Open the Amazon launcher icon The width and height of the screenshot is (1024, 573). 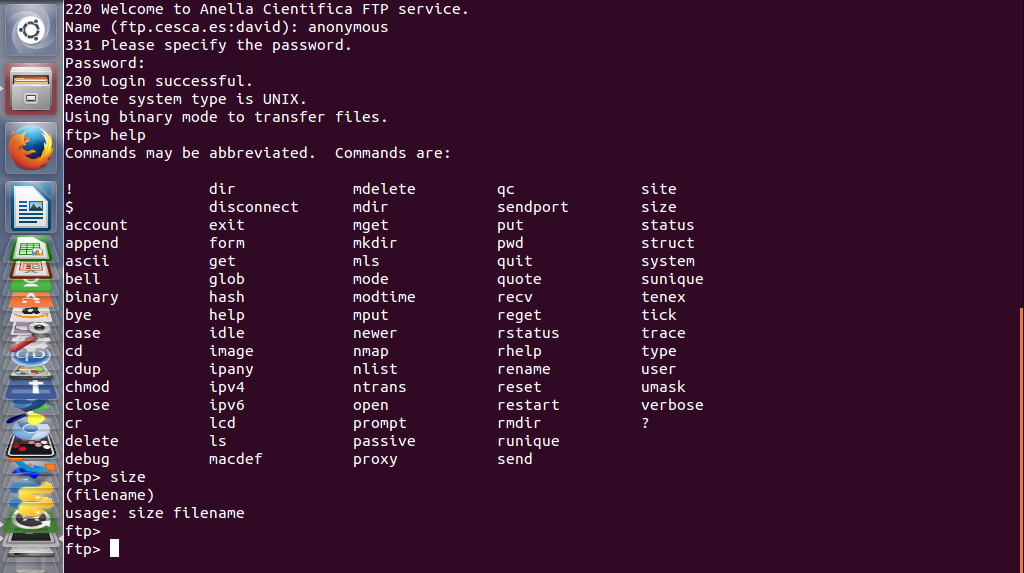click(x=31, y=315)
